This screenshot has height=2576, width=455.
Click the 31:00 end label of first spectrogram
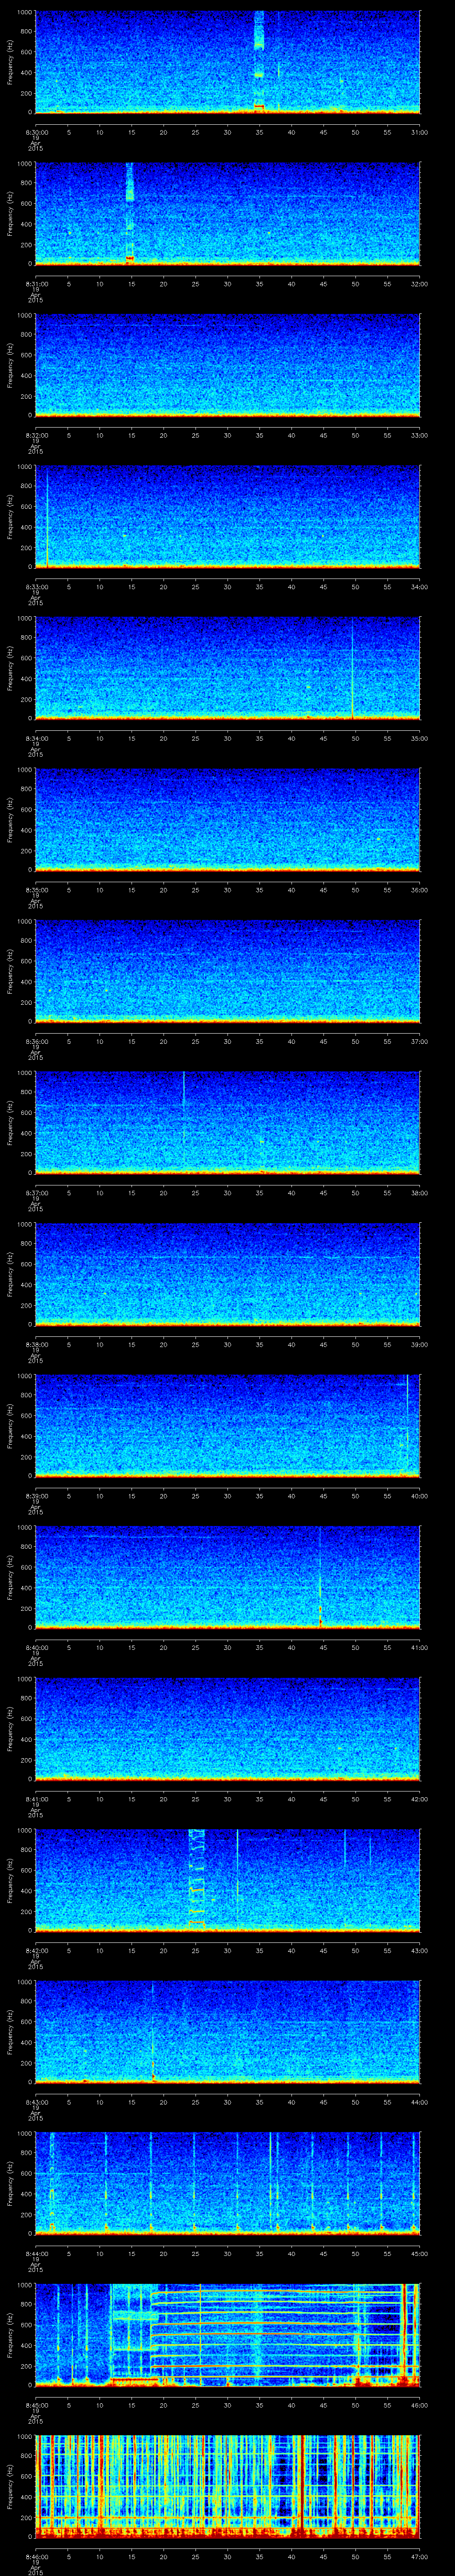tap(420, 131)
